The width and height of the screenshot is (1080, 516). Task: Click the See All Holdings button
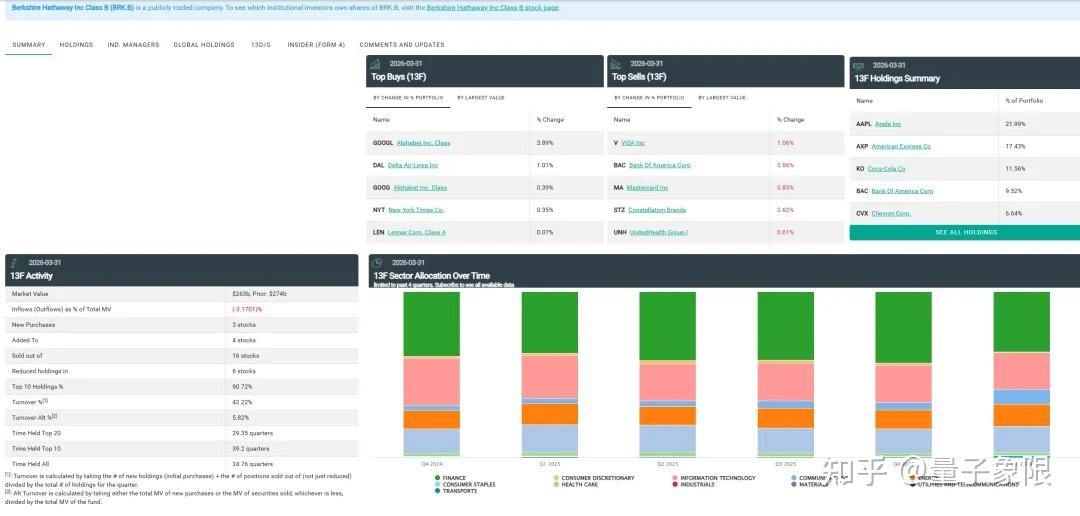coord(965,233)
